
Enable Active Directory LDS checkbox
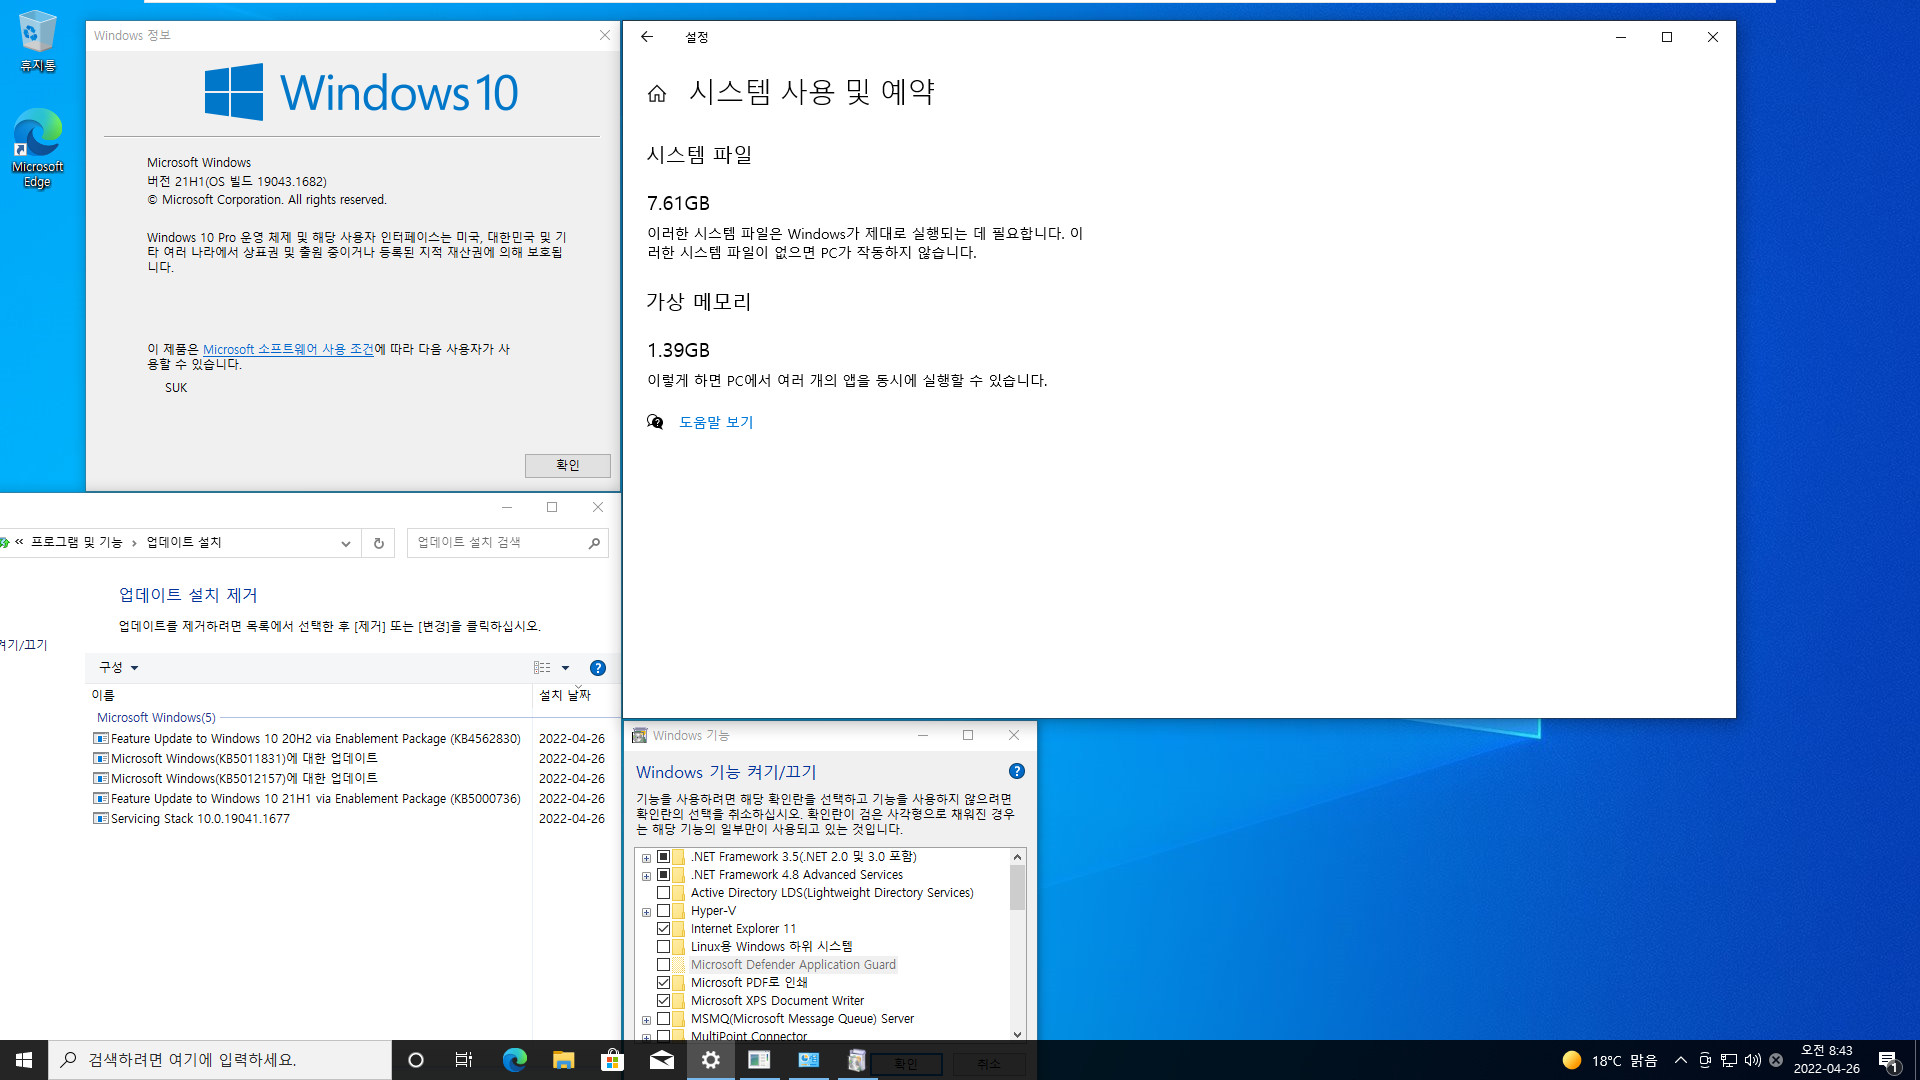[x=663, y=893]
